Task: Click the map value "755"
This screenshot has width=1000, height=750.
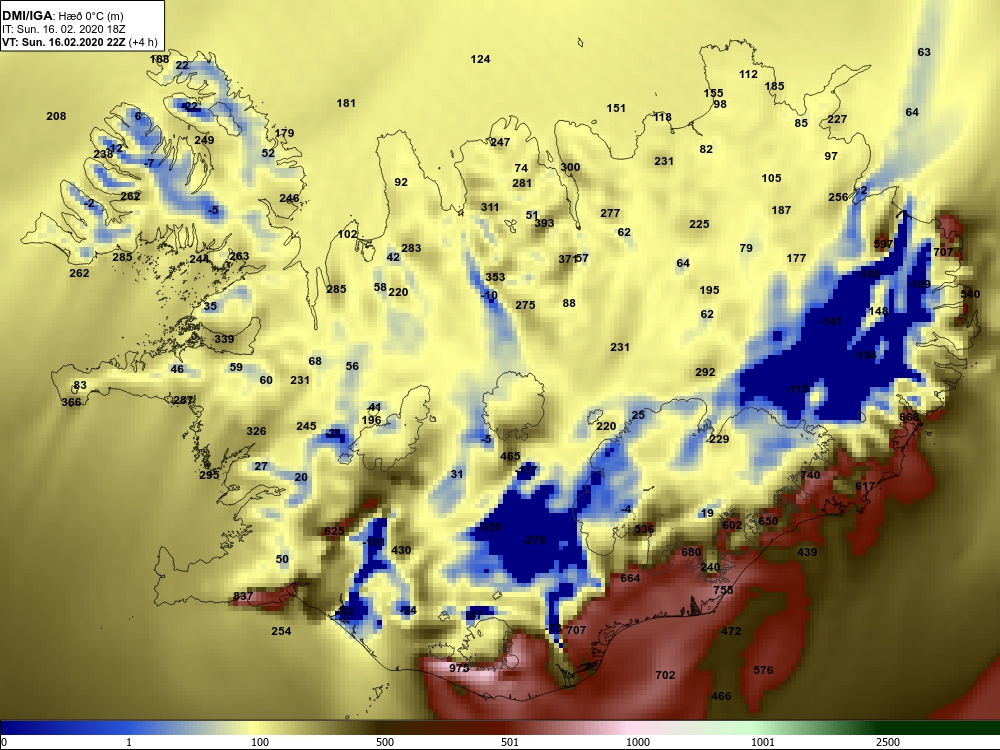Action: [x=723, y=590]
